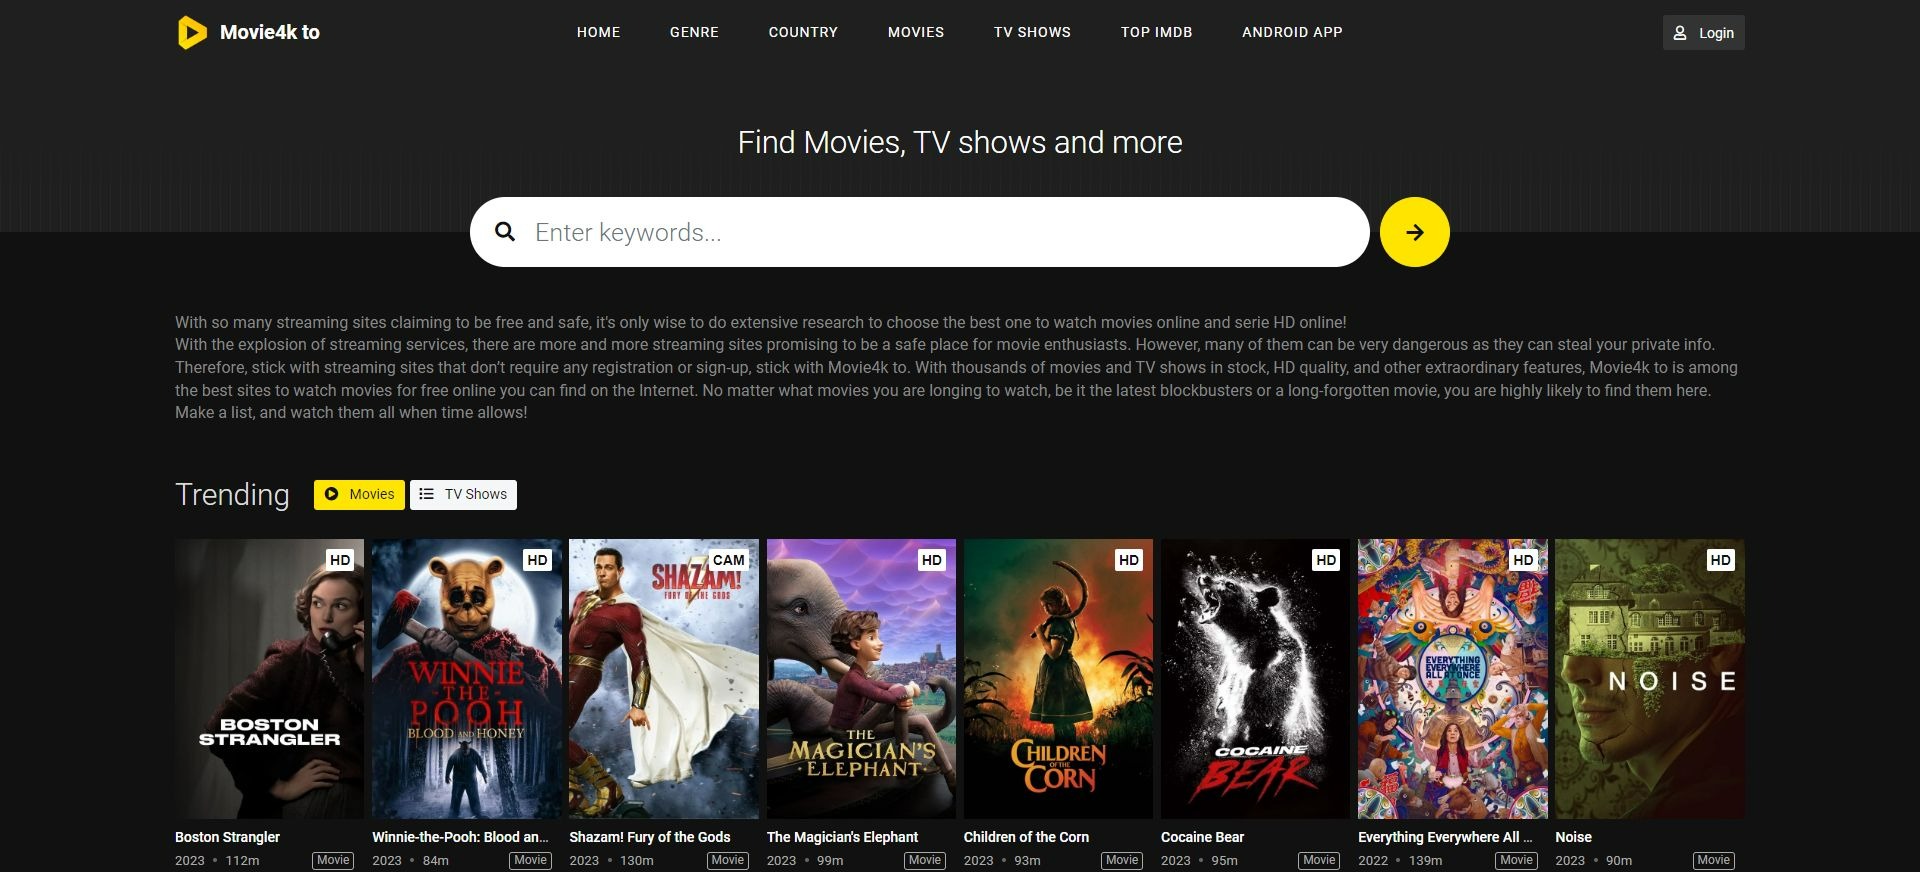Open TOP IMDB page
The image size is (1920, 872).
(x=1156, y=32)
